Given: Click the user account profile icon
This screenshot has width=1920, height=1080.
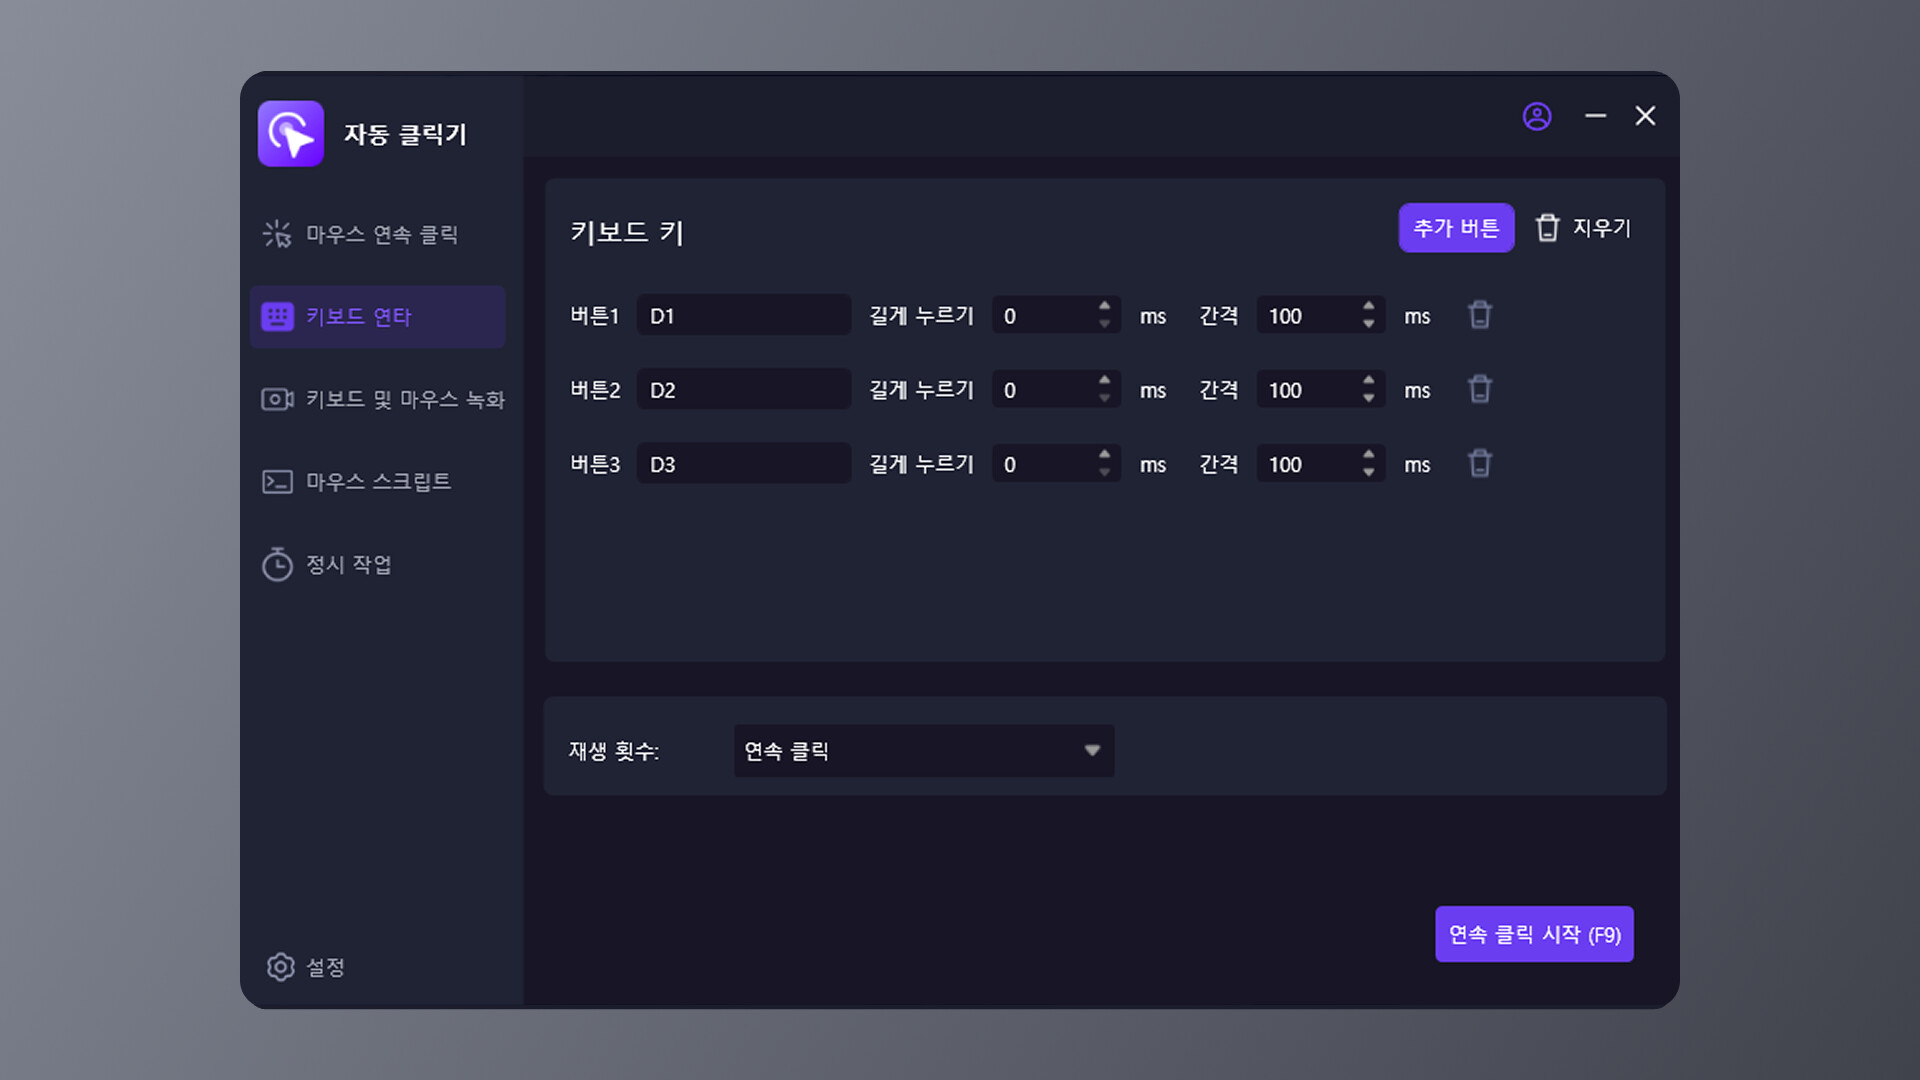Looking at the screenshot, I should coord(1537,117).
